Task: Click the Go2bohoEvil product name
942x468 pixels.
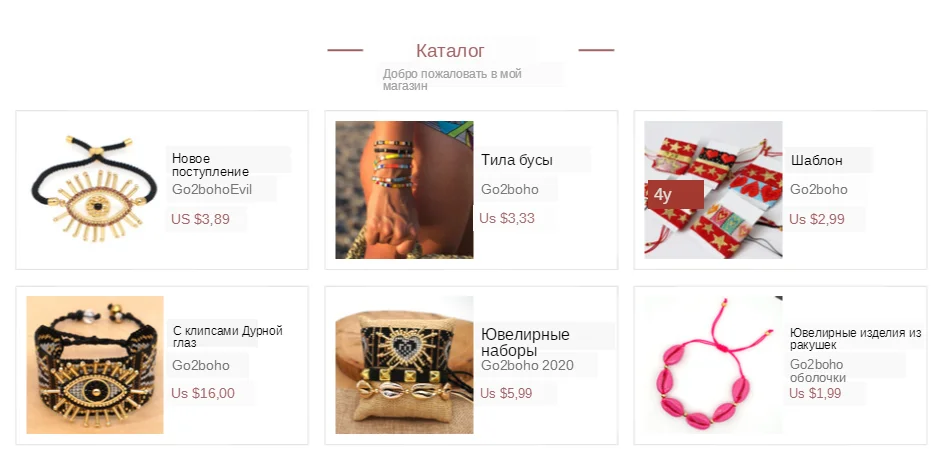Action: pos(212,190)
